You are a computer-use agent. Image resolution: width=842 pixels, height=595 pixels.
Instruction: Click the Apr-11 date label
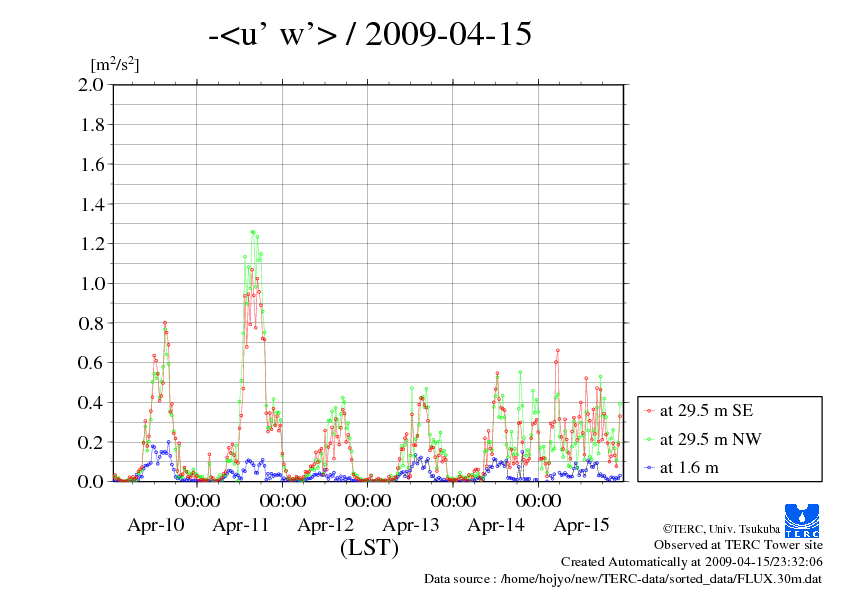point(241,525)
